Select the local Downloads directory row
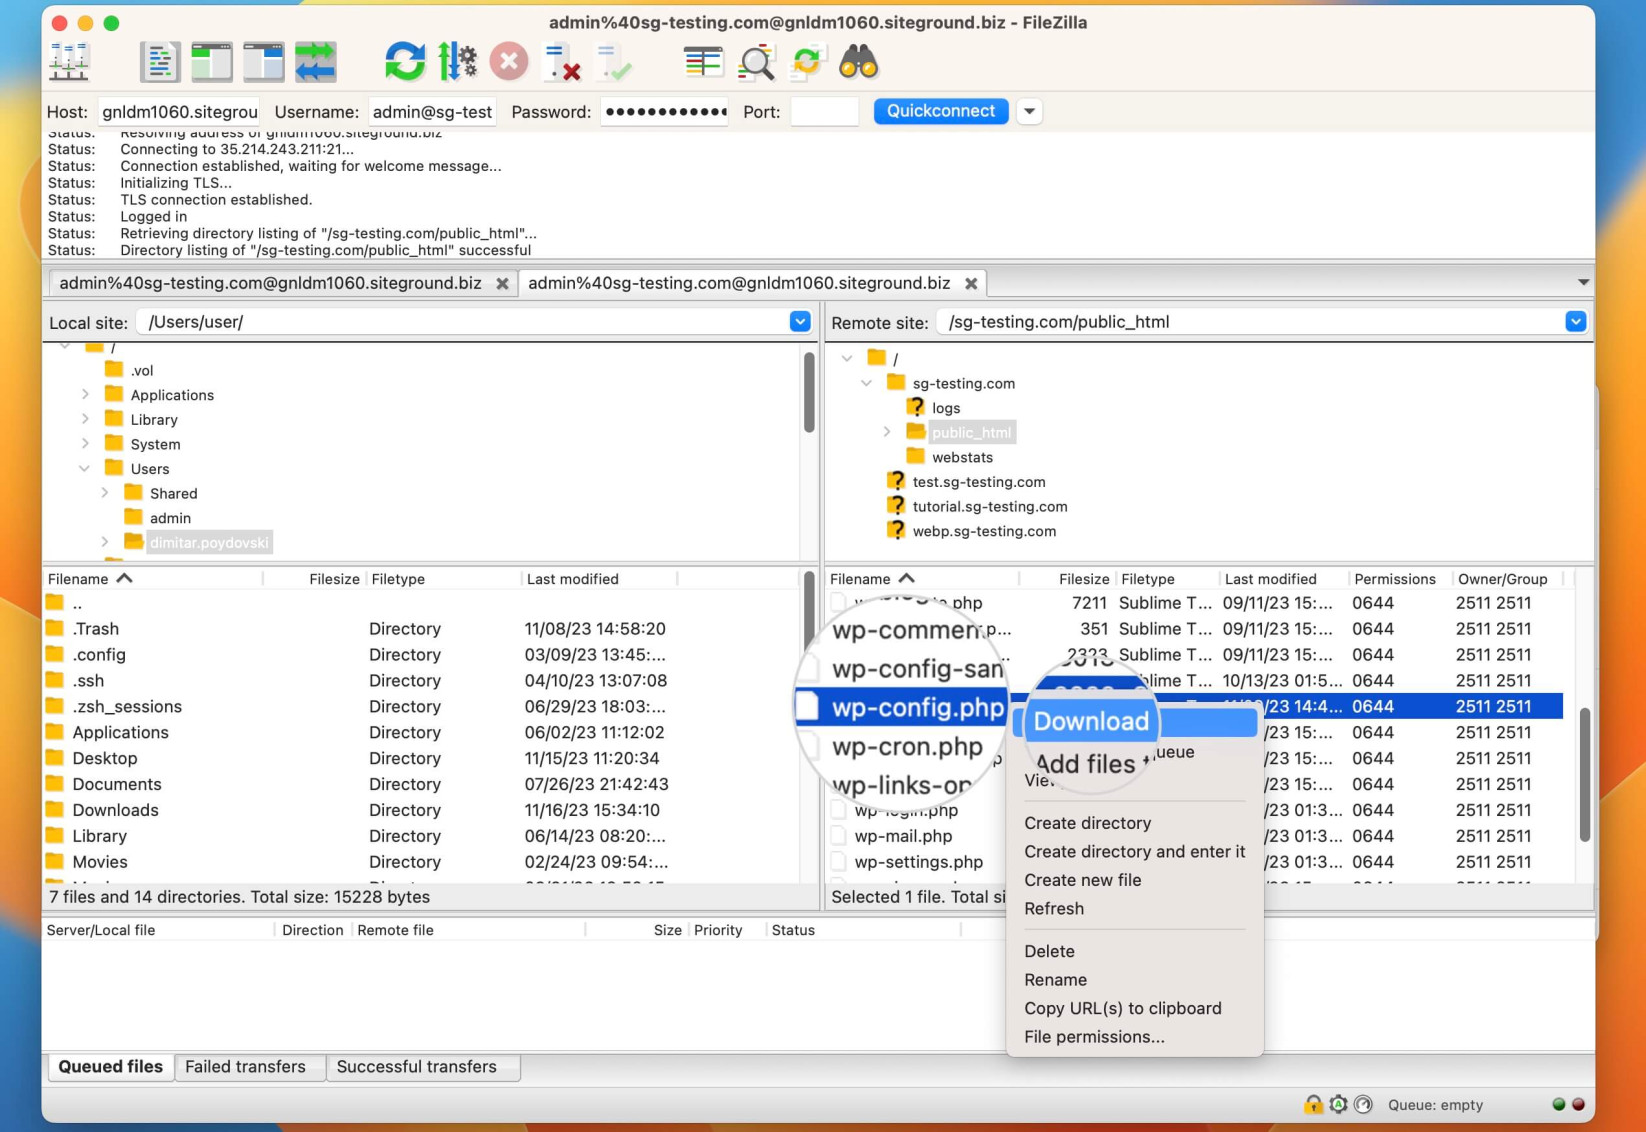 point(420,810)
